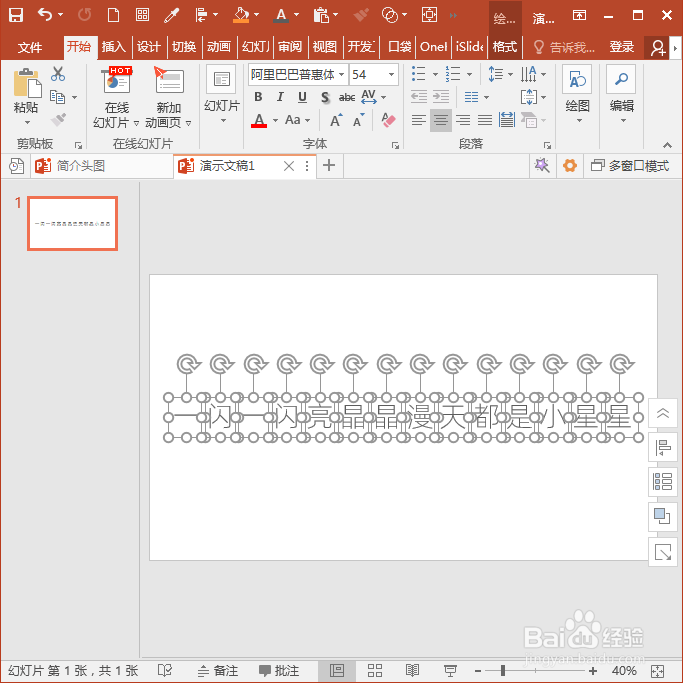Toggle text shadow (S)
683x683 pixels.
tap(325, 97)
